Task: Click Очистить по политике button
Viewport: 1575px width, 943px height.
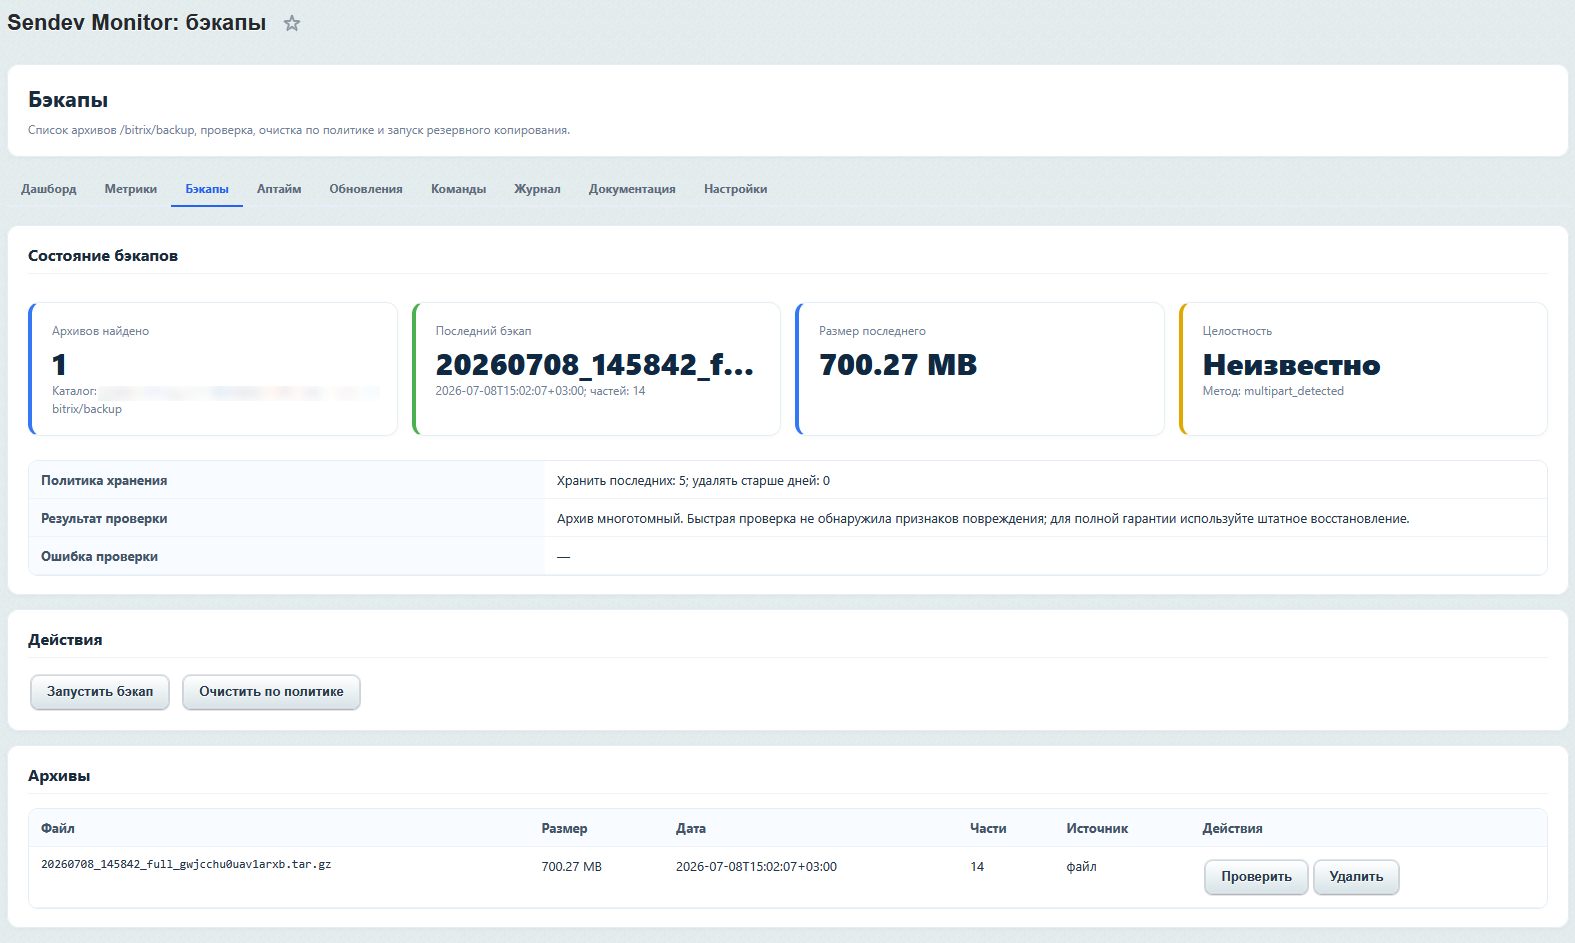Action: coord(271,692)
